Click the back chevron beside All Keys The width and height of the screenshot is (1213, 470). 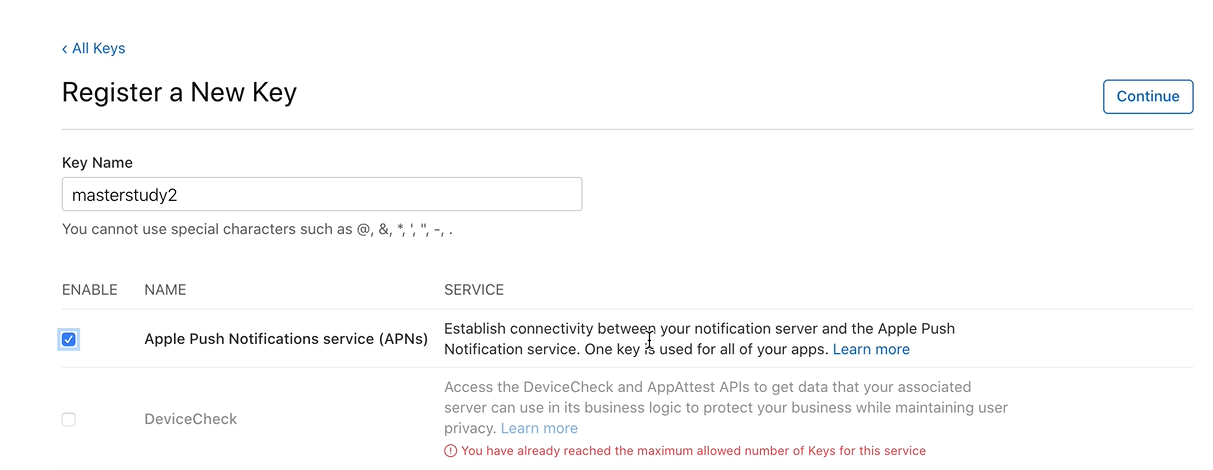[x=64, y=49]
